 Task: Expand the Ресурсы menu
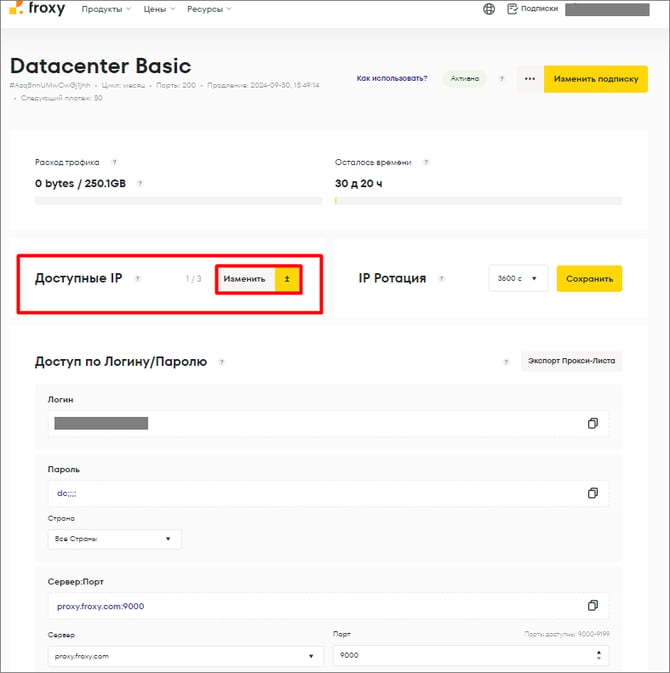[x=209, y=9]
